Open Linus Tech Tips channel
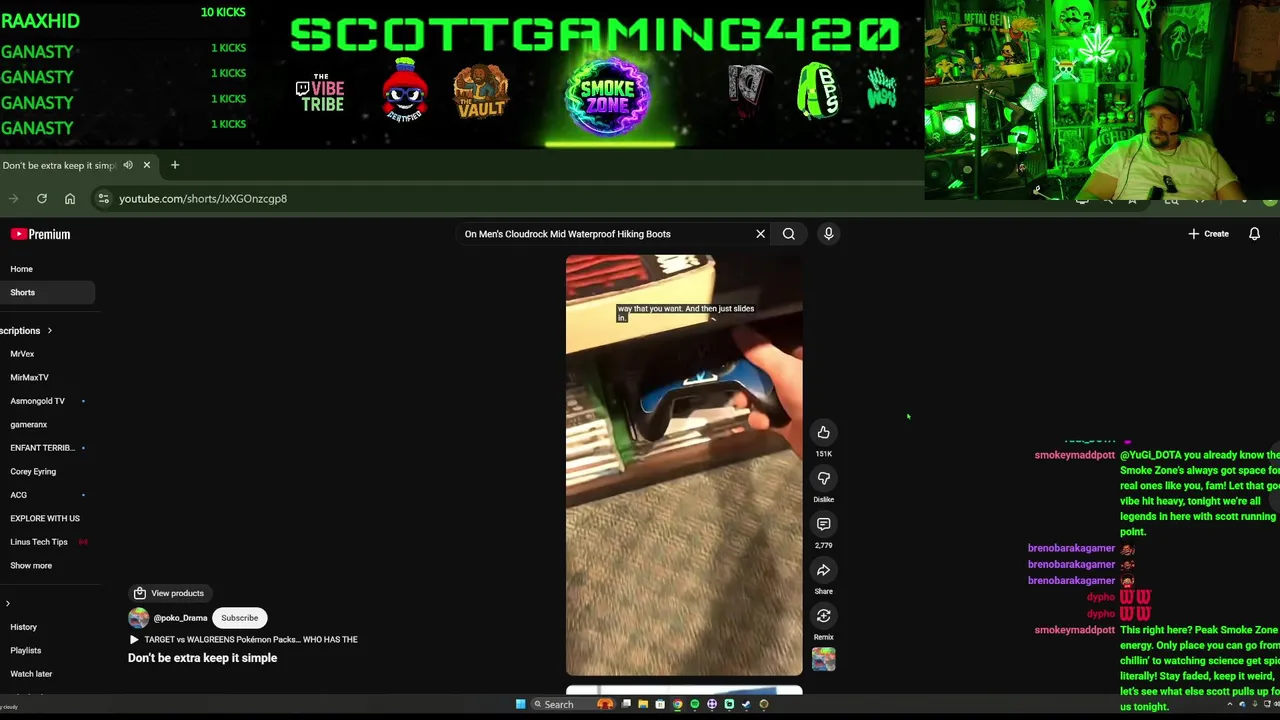The image size is (1280, 720). coord(39,542)
